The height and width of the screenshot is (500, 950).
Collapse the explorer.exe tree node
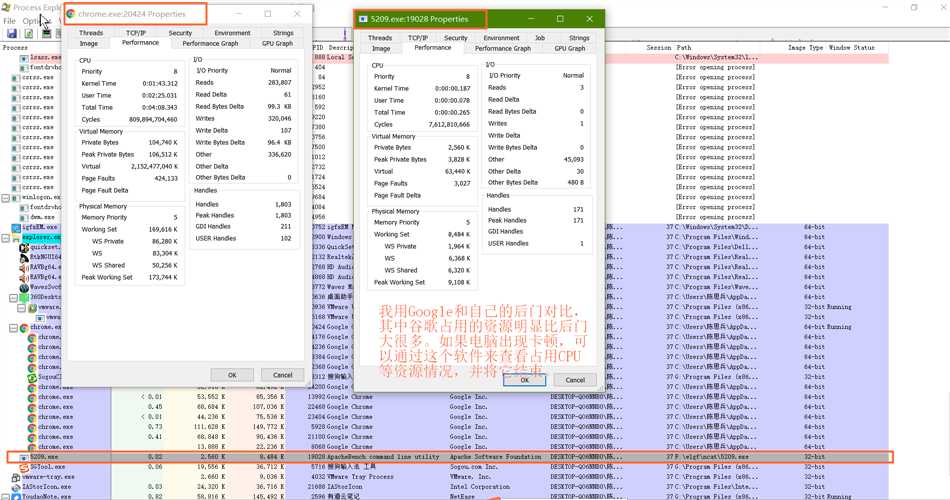click(x=5, y=238)
